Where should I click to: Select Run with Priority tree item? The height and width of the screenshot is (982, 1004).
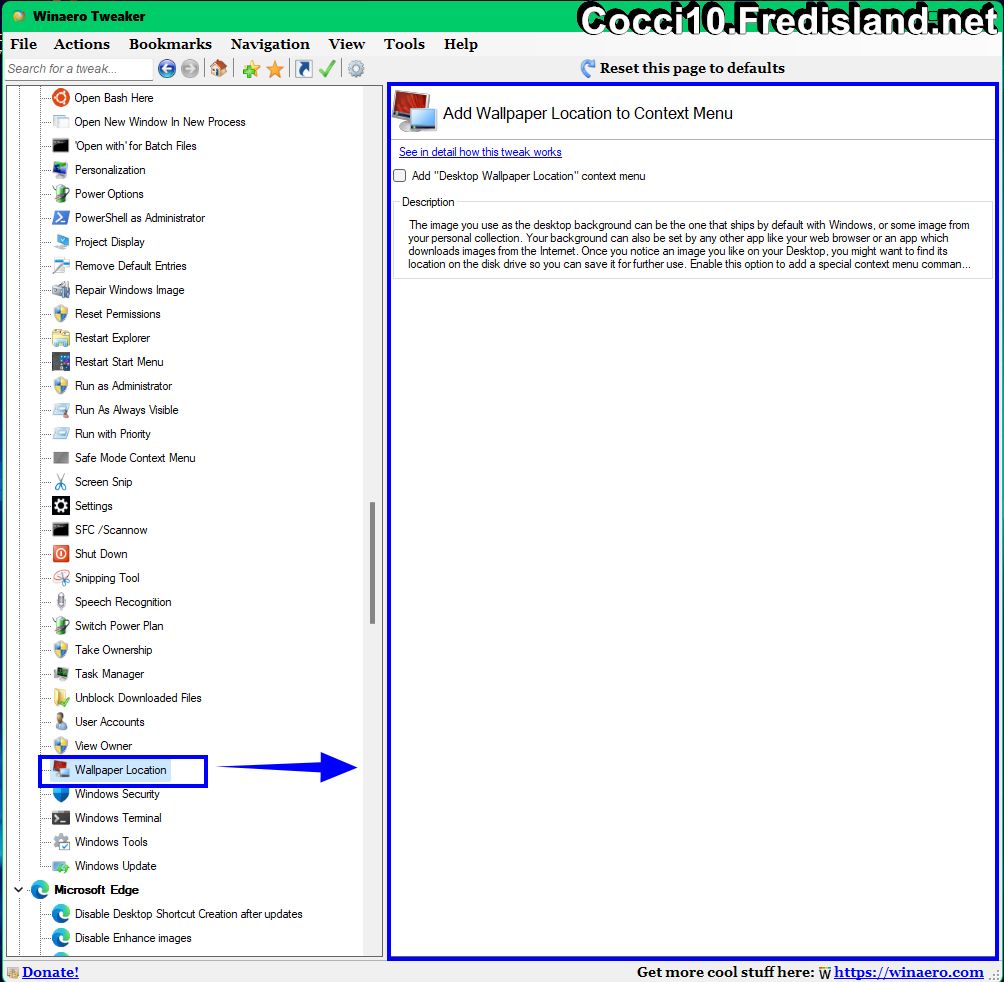tap(113, 434)
